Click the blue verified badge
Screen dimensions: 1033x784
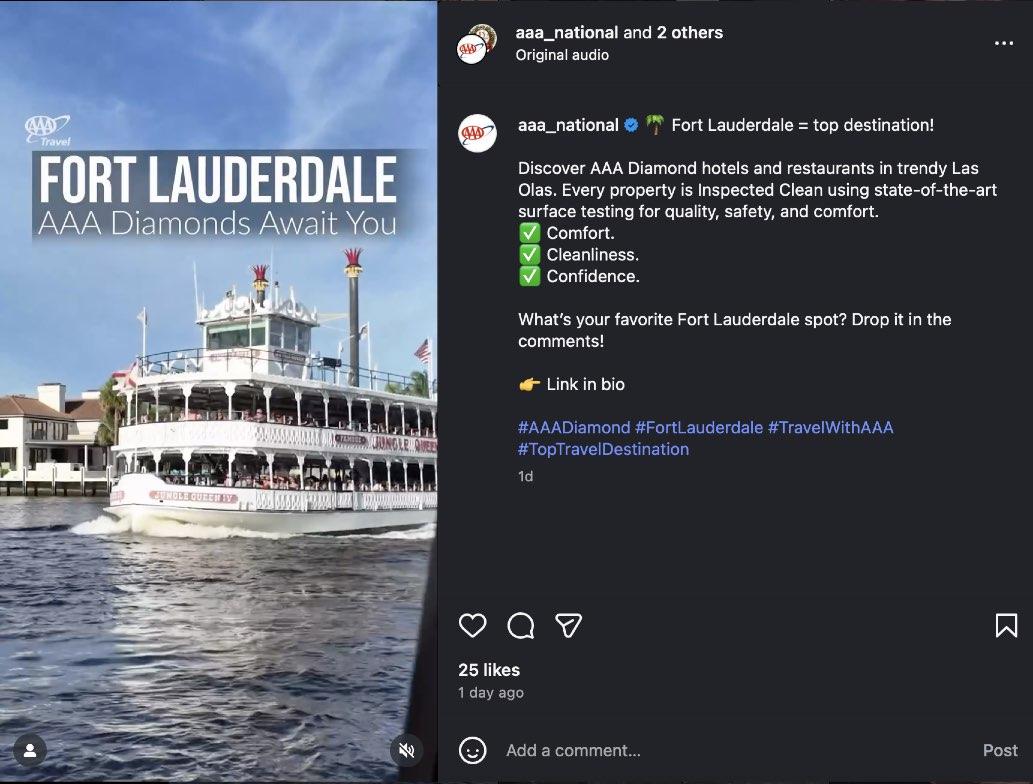630,125
